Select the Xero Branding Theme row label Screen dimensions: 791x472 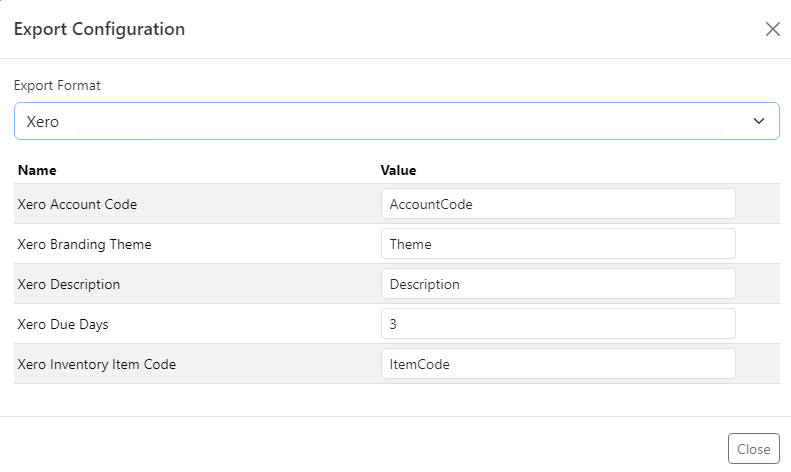coord(84,244)
